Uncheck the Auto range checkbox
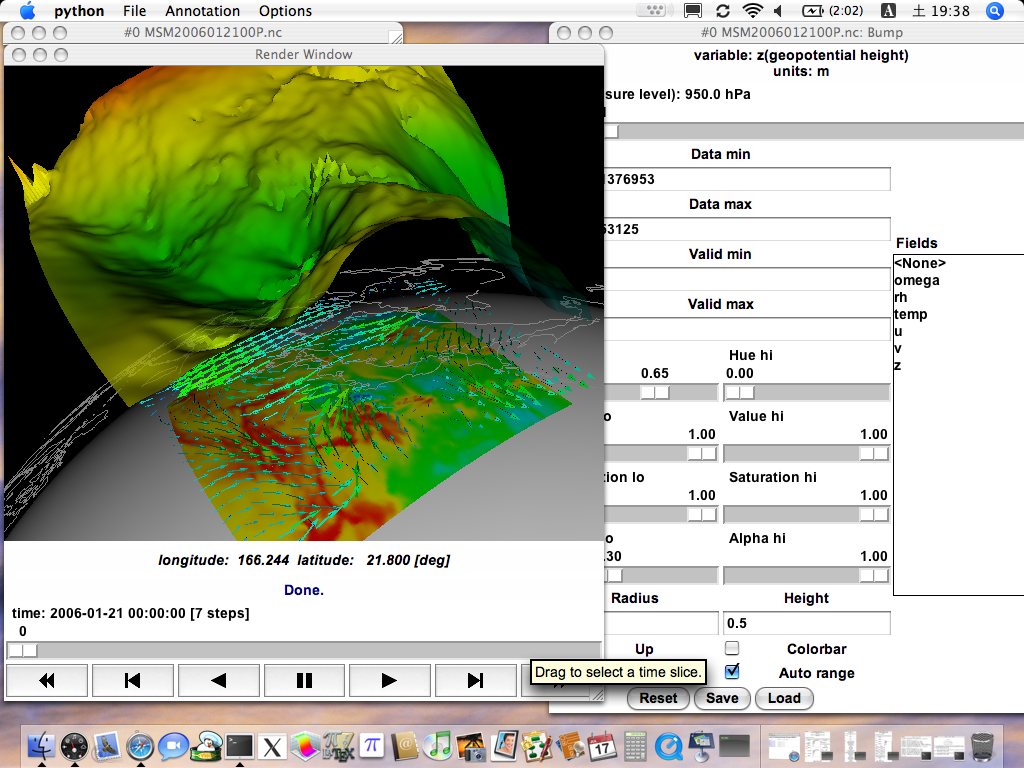This screenshot has width=1024, height=768. point(732,672)
